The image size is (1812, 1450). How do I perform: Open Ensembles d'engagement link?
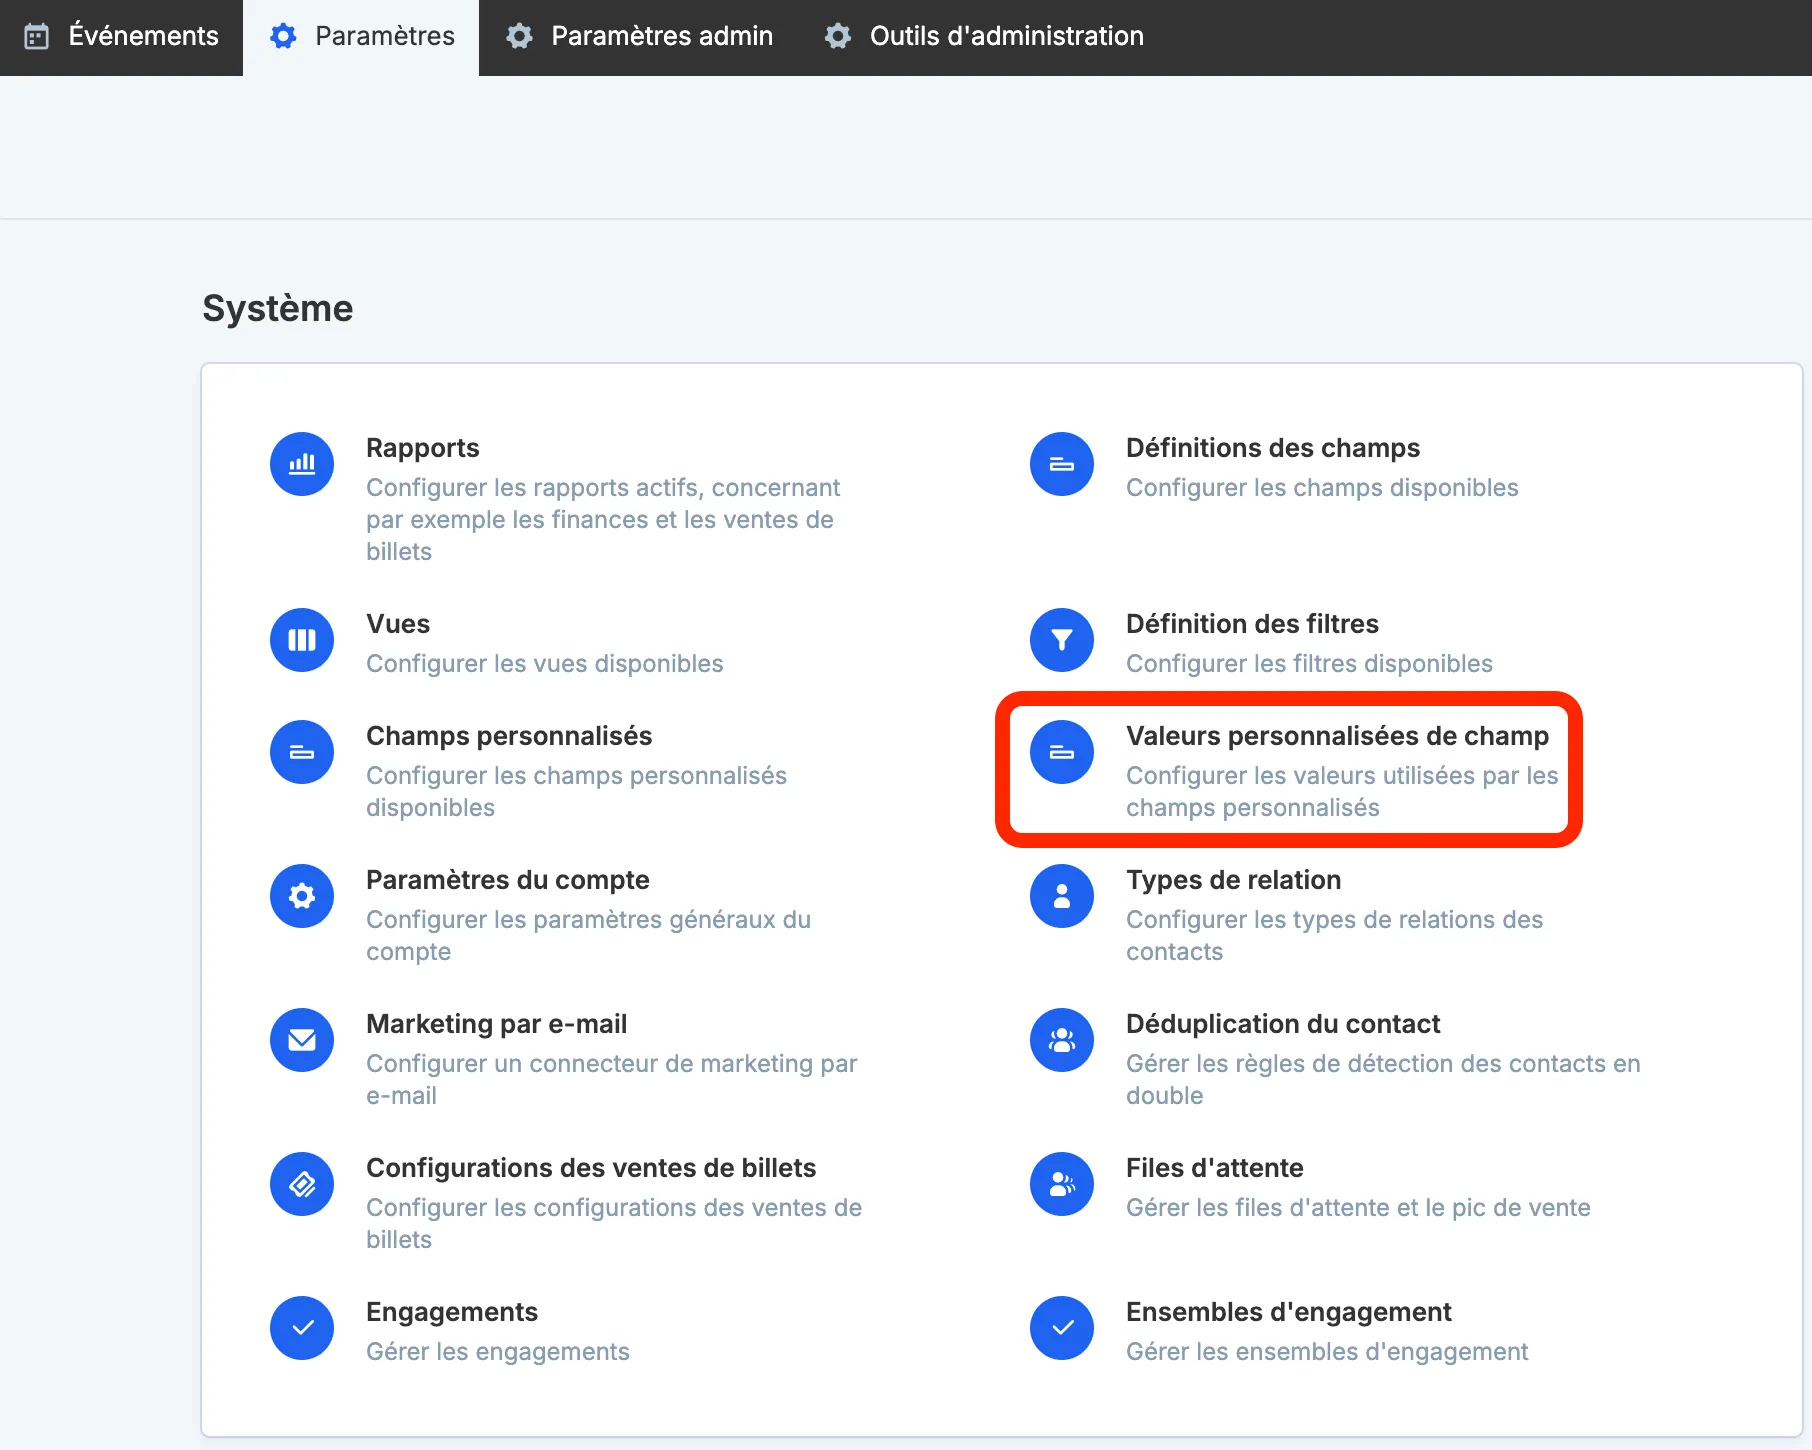(x=1289, y=1312)
